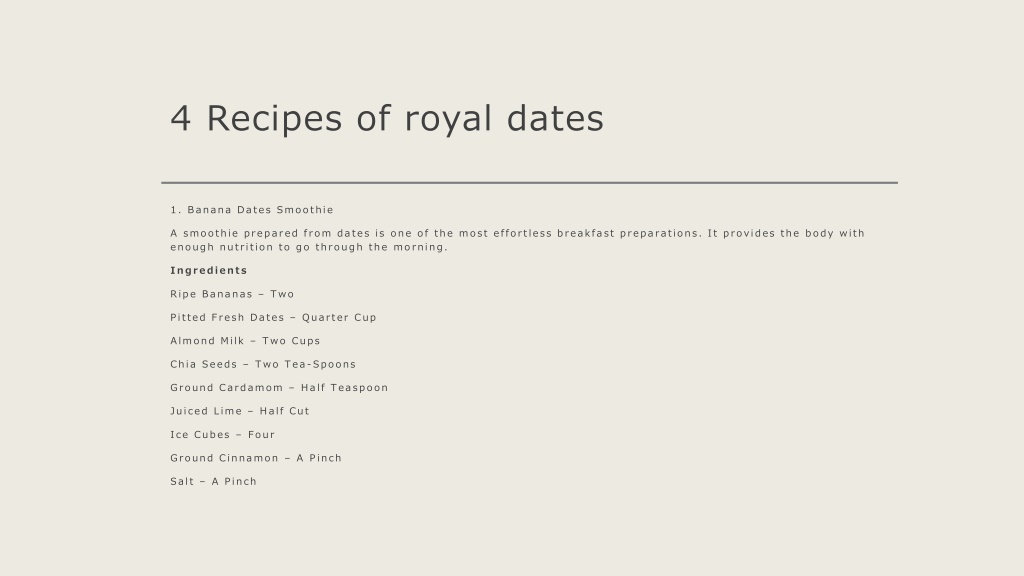Select the '1. Banana Dates Smoothie' heading
Screen dimensions: 1024x576
pyautogui.click(x=252, y=210)
